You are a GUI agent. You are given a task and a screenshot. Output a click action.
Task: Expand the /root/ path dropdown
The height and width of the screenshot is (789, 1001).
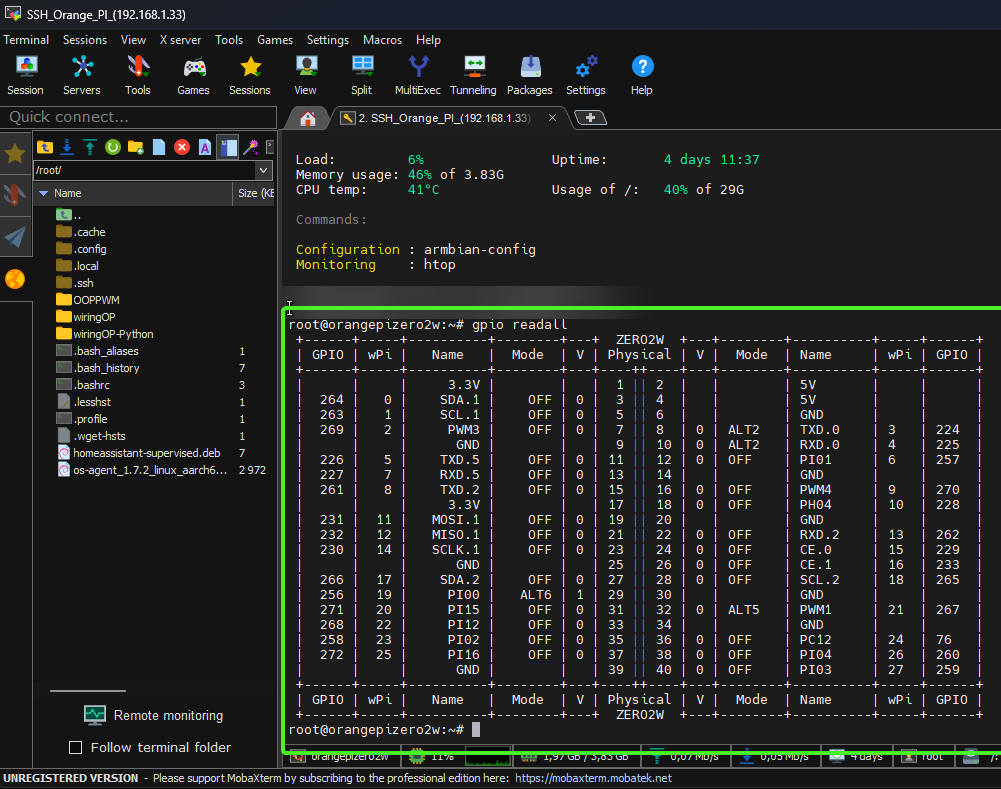[x=264, y=171]
